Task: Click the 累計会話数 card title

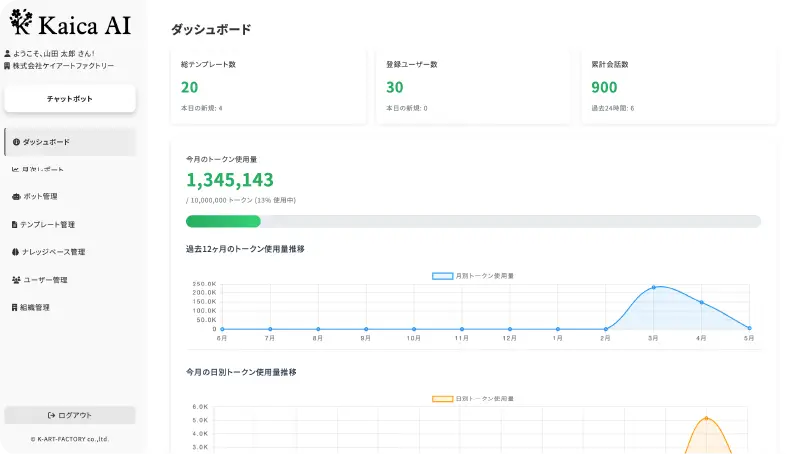Action: (610, 65)
